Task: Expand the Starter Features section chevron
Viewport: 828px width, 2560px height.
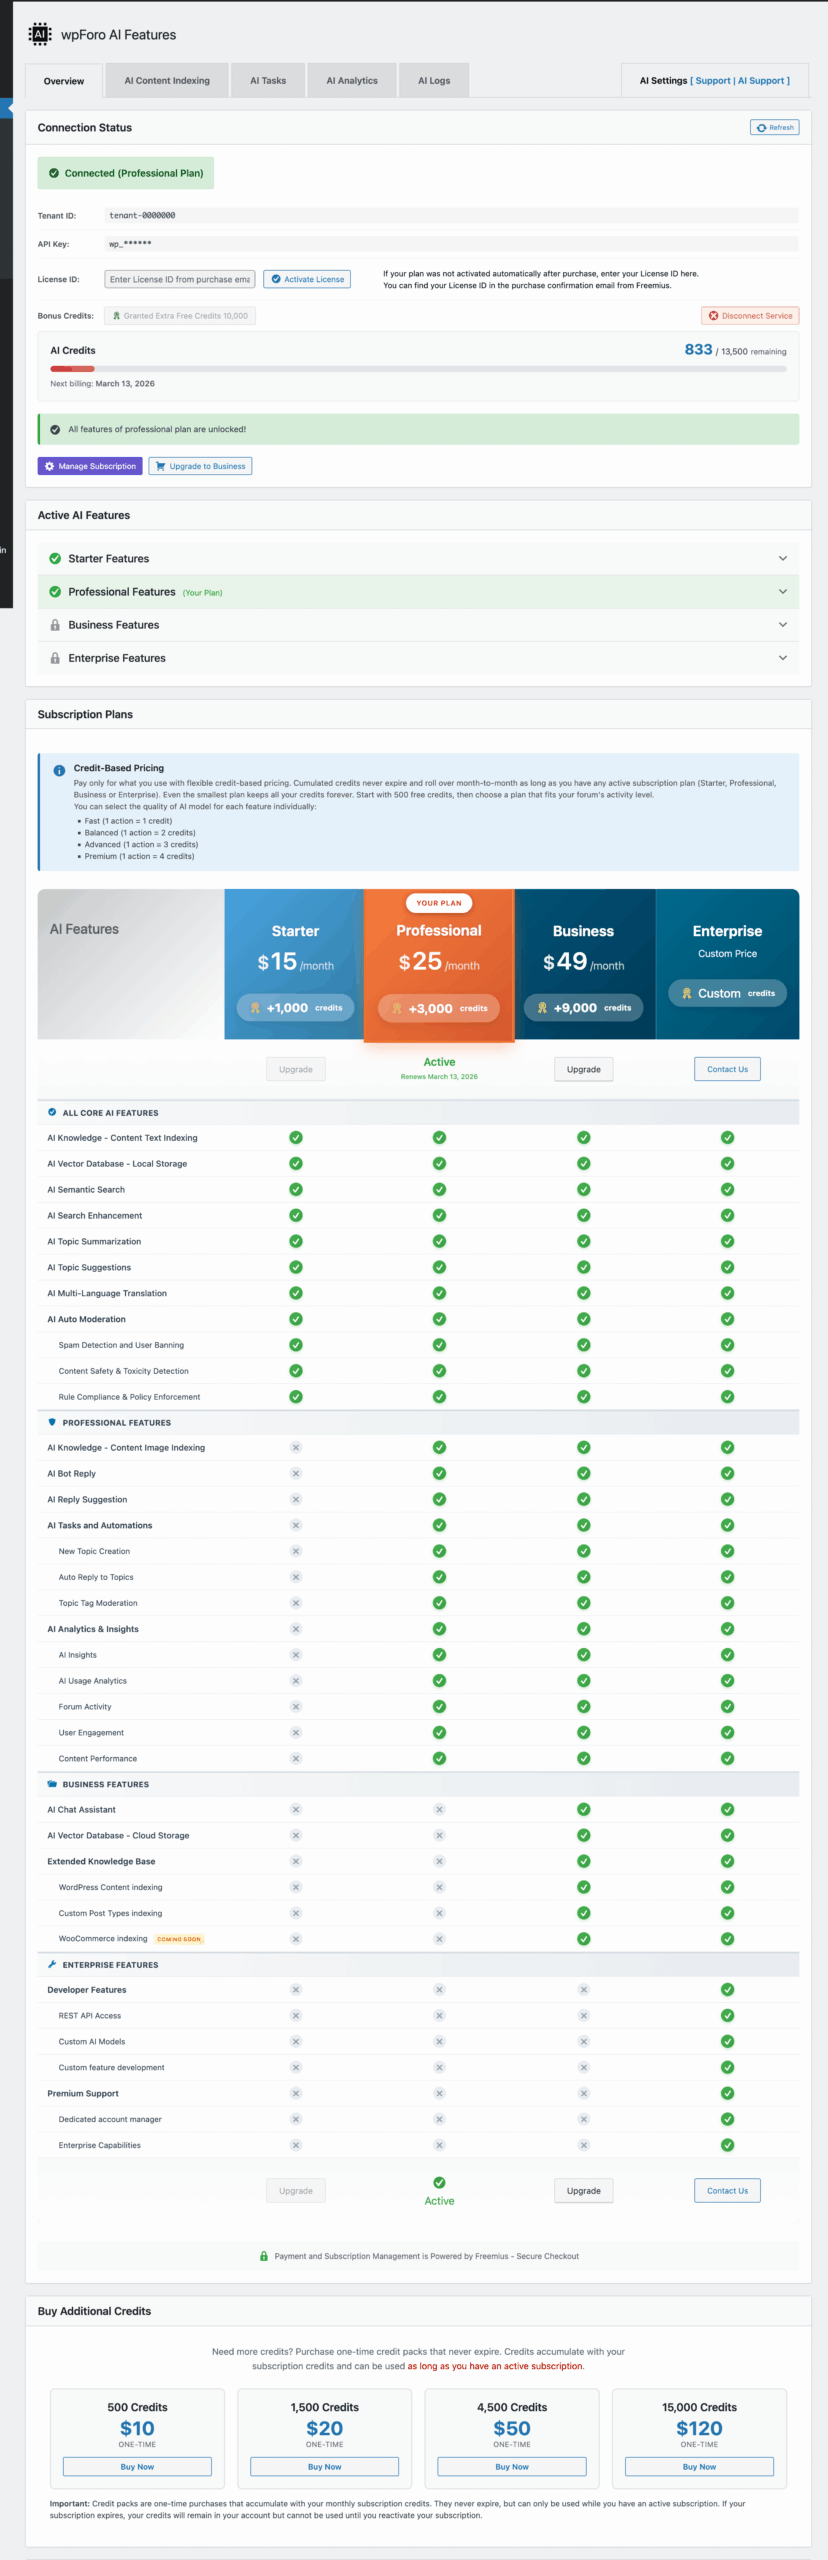Action: (782, 559)
